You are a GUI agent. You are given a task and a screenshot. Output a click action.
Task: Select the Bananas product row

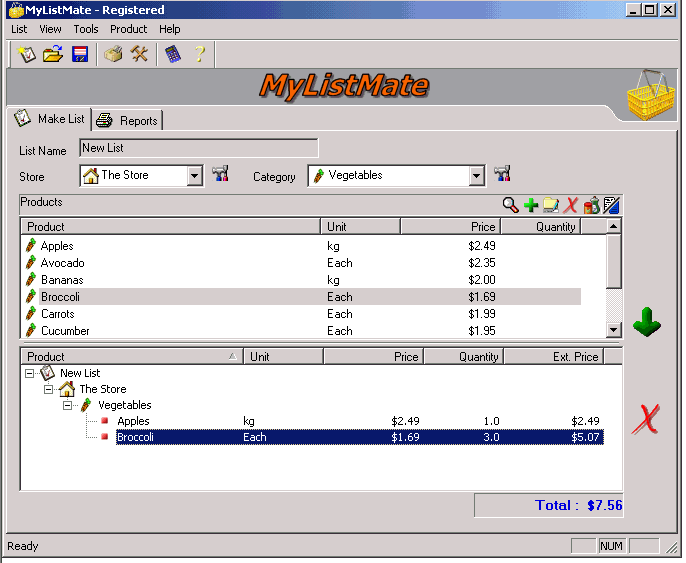click(x=302, y=280)
